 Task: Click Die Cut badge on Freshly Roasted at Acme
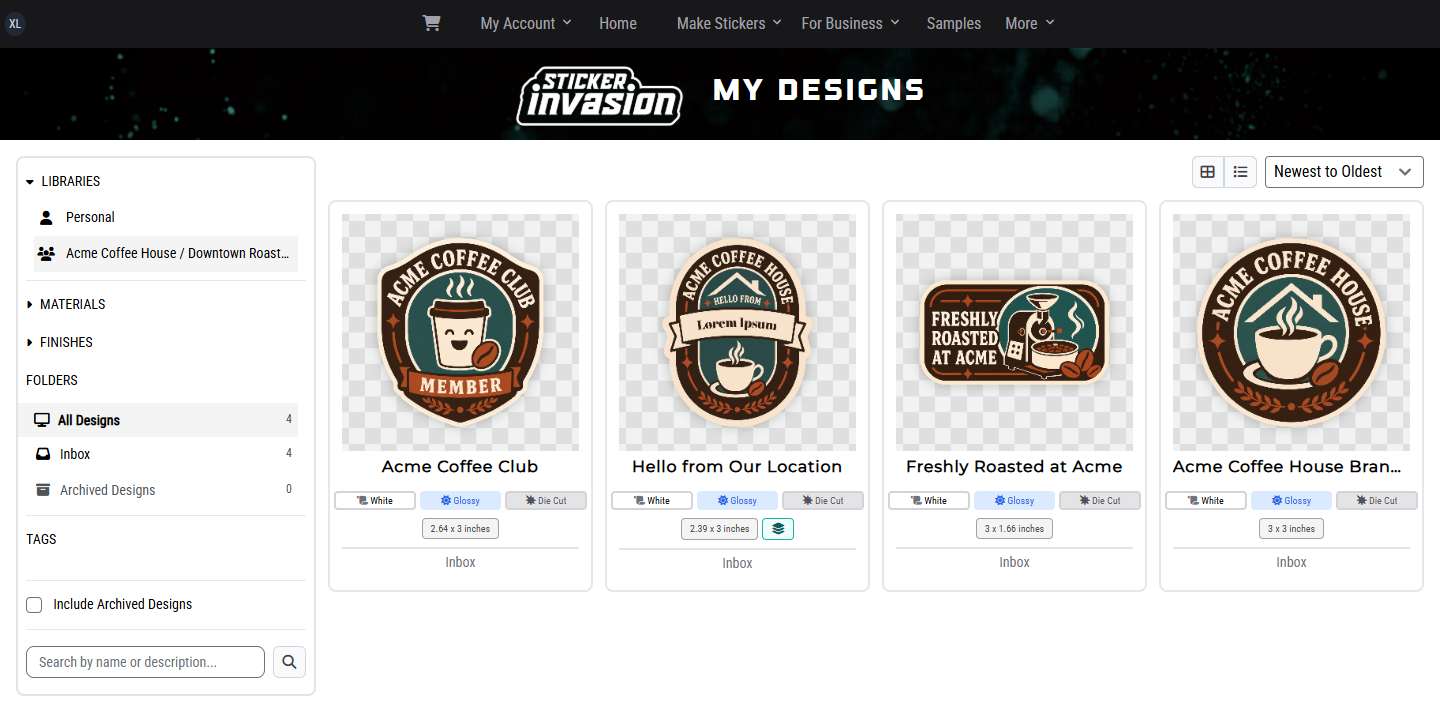tap(1100, 501)
